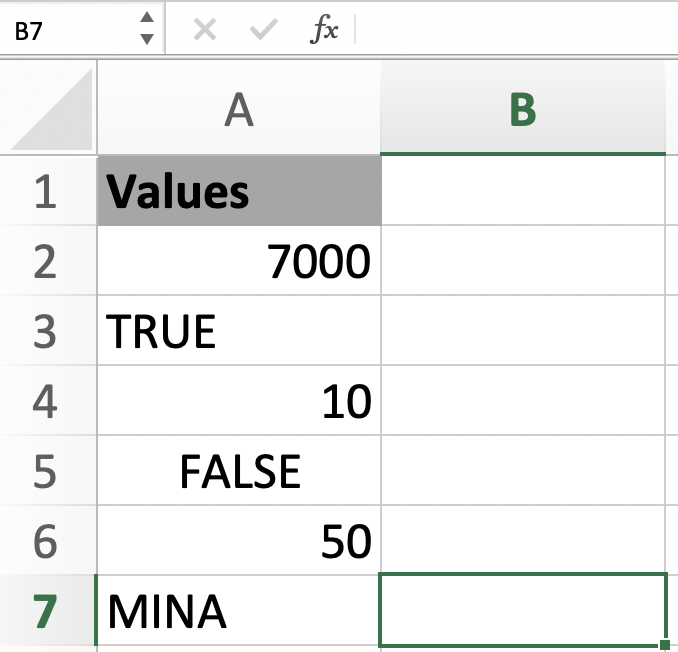Open the Name Box dropdown arrows
The width and height of the screenshot is (678, 652).
[x=147, y=29]
